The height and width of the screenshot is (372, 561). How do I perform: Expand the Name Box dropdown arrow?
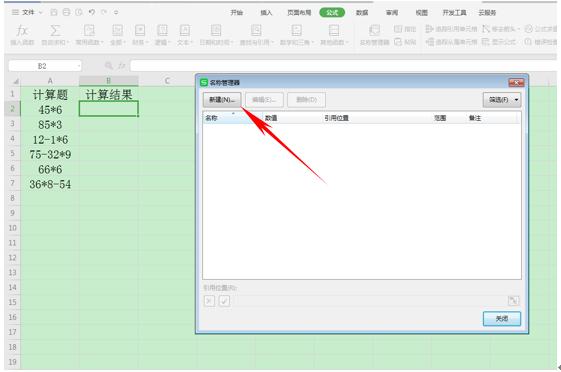click(78, 66)
